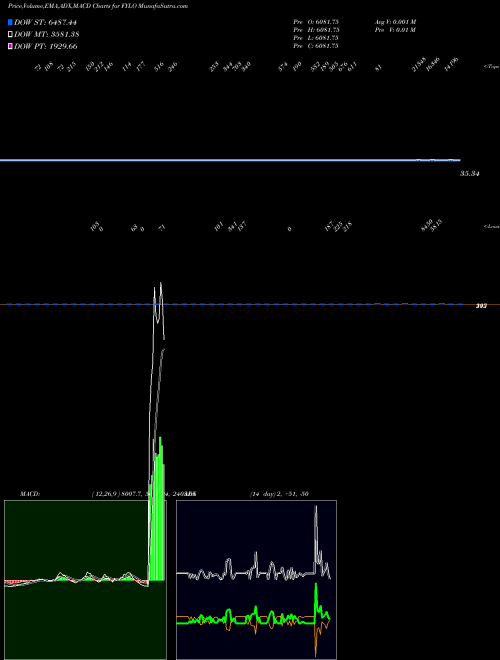Click the white DOW MT legend swatch
Viewport: 500px width, 660px height.
point(10,35)
